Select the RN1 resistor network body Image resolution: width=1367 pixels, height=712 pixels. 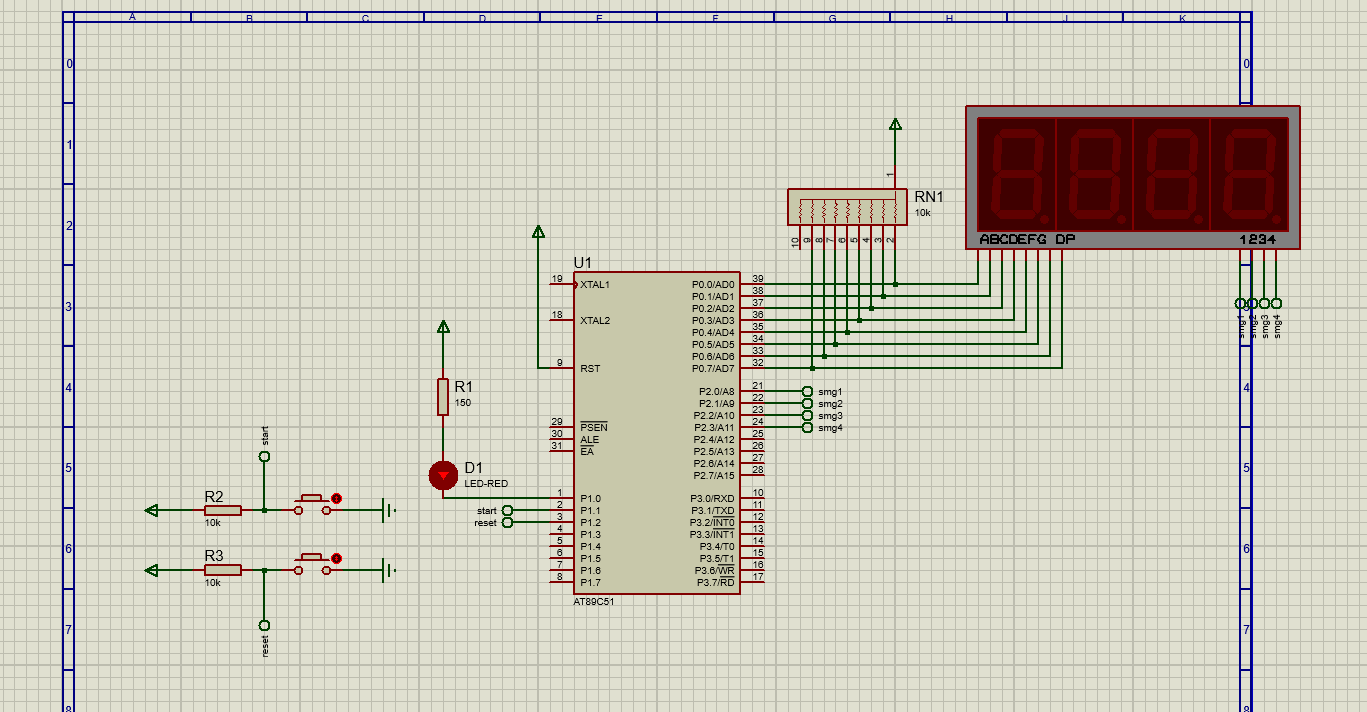[847, 207]
